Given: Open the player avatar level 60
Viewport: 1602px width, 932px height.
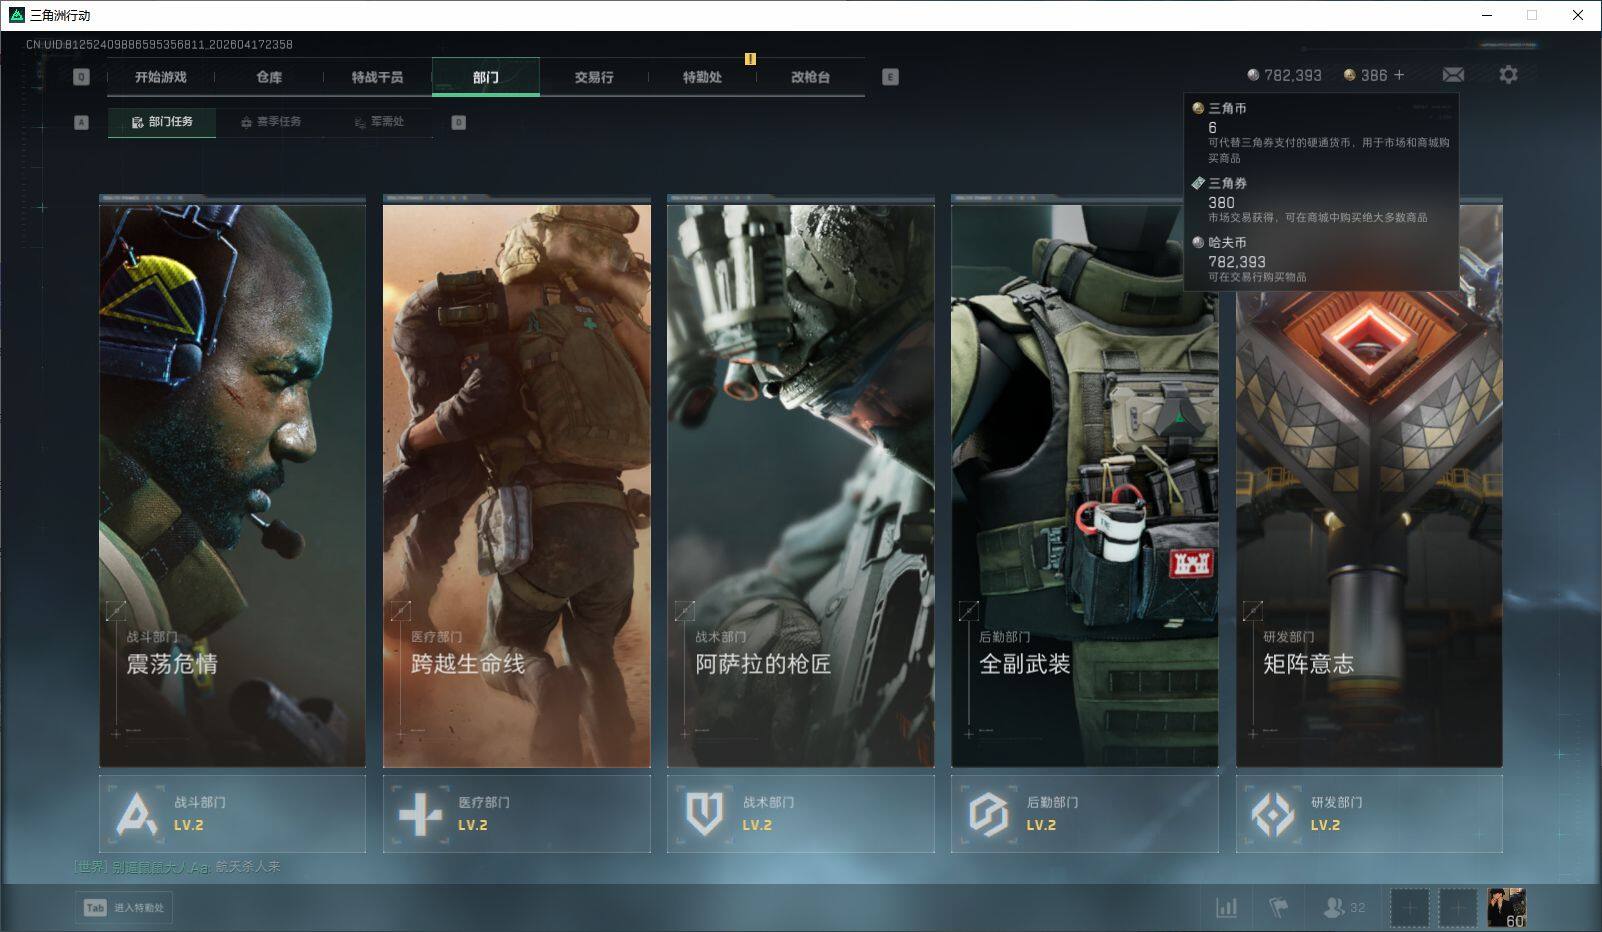Looking at the screenshot, I should pos(1507,908).
